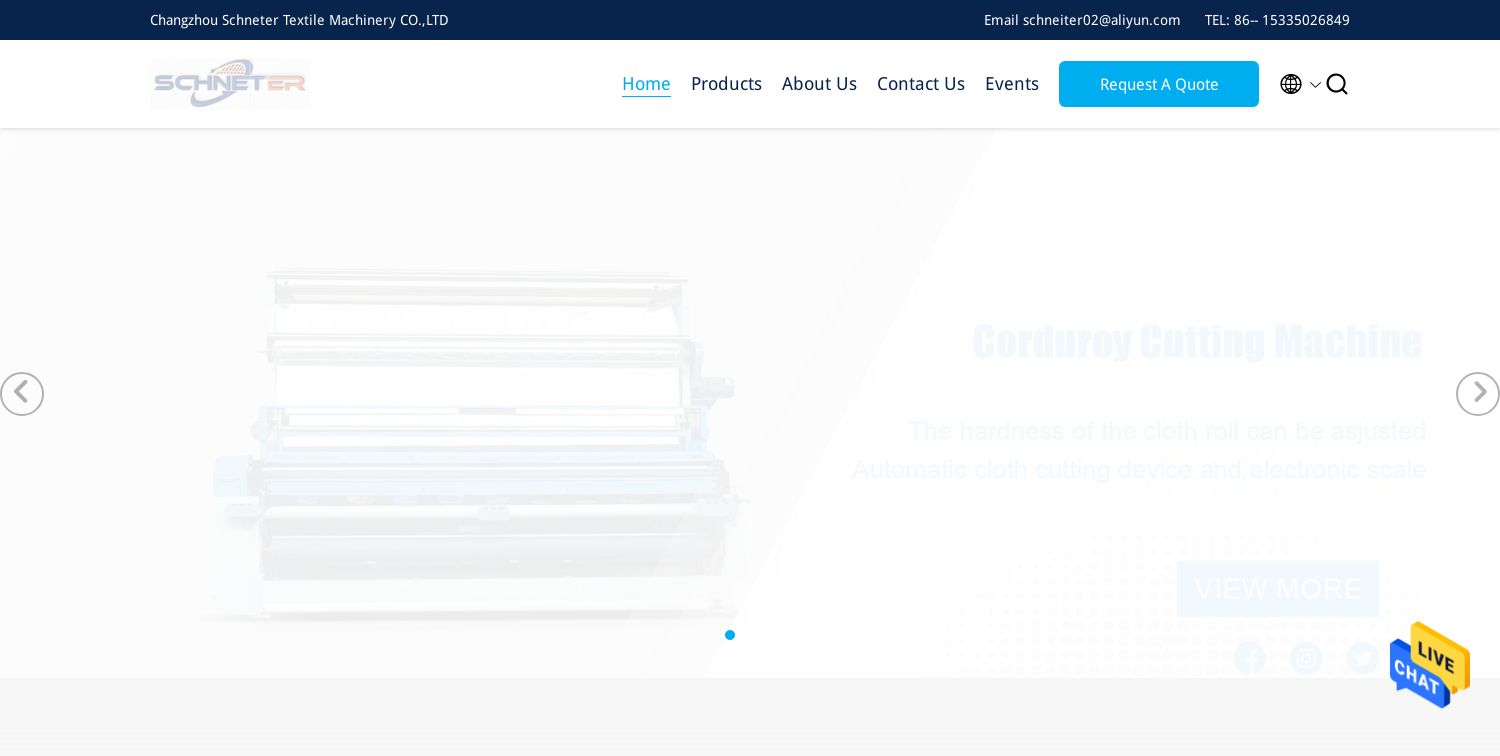Screen dimensions: 1500x756
Task: Open the Facebook social icon
Action: pyautogui.click(x=1249, y=658)
